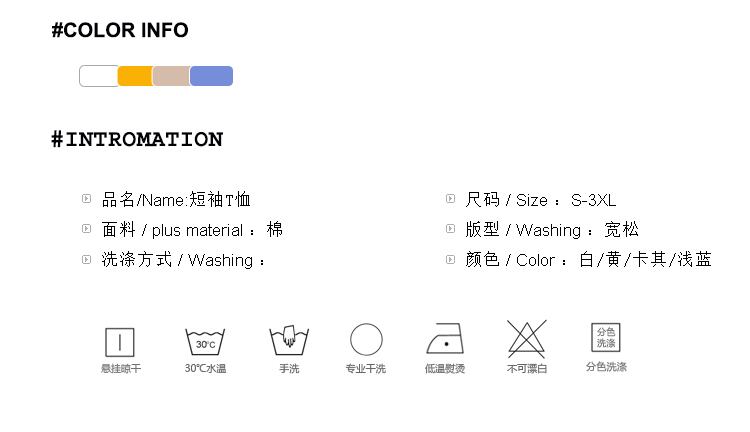Image resolution: width=750 pixels, height=432 pixels.
Task: Click the 面料 / plus material 棉 text
Action: click(x=192, y=230)
